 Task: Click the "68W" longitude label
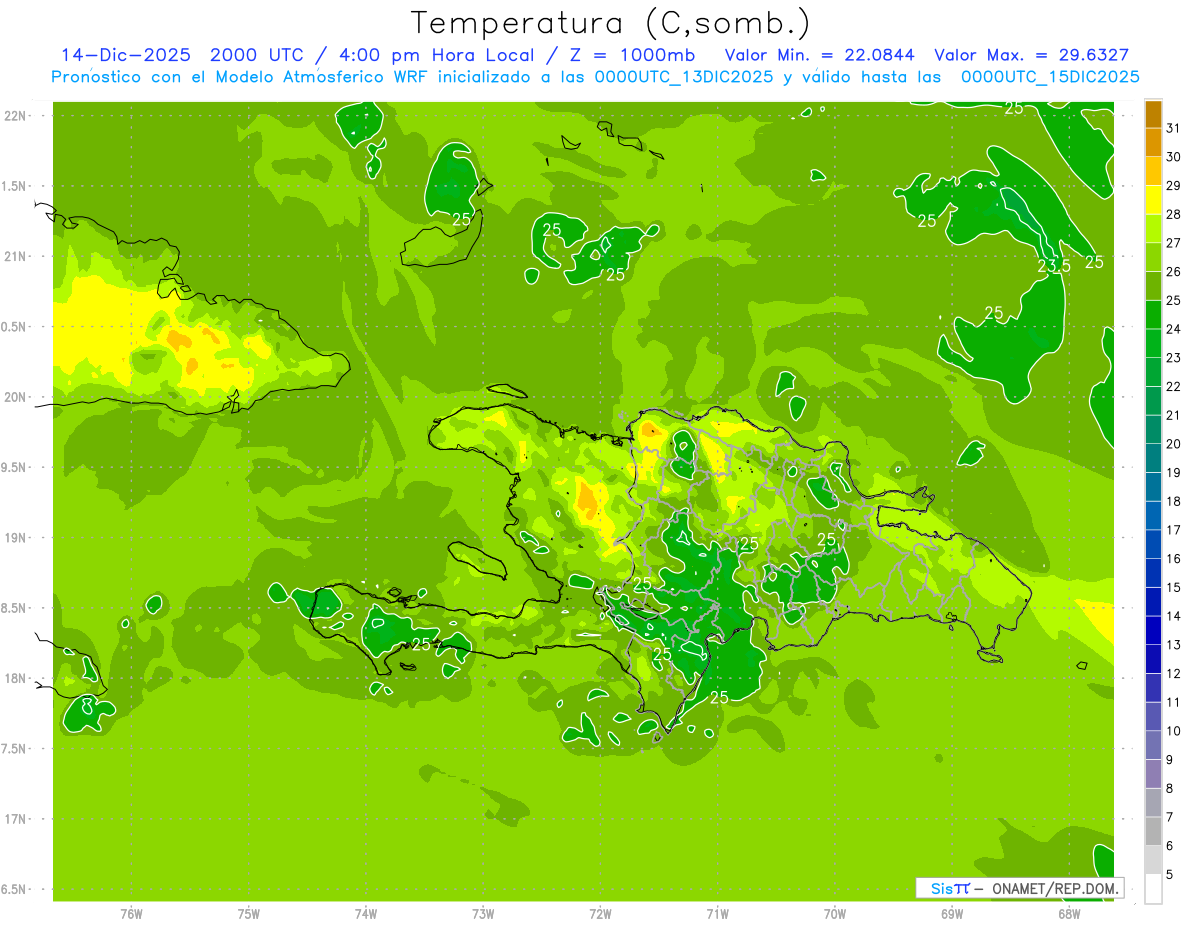point(1069,913)
